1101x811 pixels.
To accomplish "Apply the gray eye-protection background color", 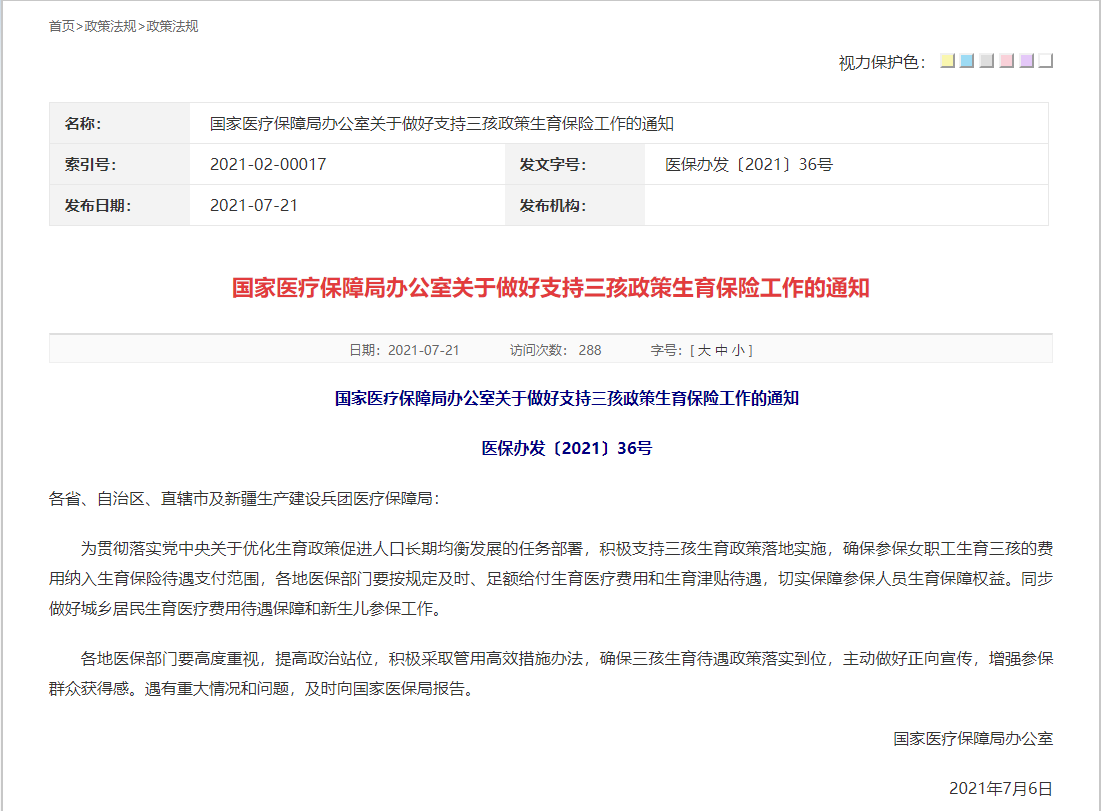I will [x=987, y=61].
